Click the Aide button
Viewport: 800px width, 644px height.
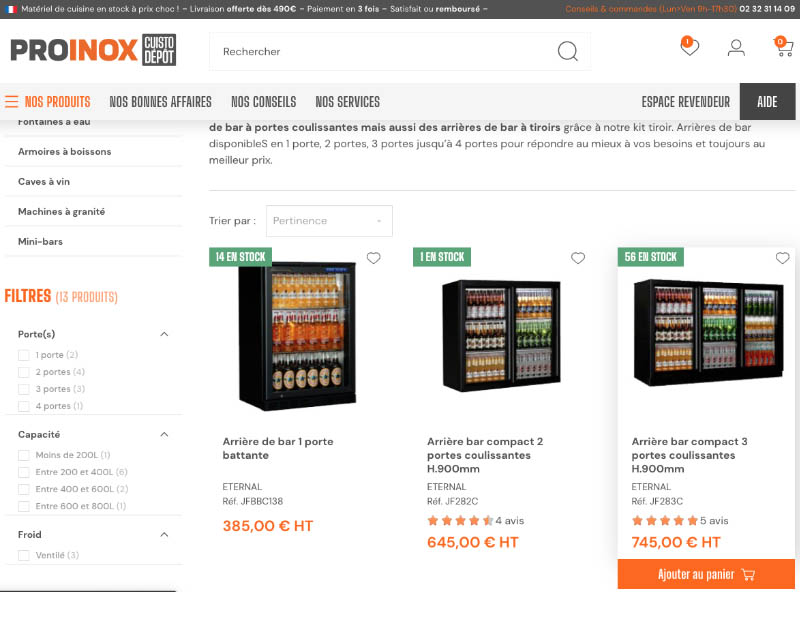coord(767,102)
